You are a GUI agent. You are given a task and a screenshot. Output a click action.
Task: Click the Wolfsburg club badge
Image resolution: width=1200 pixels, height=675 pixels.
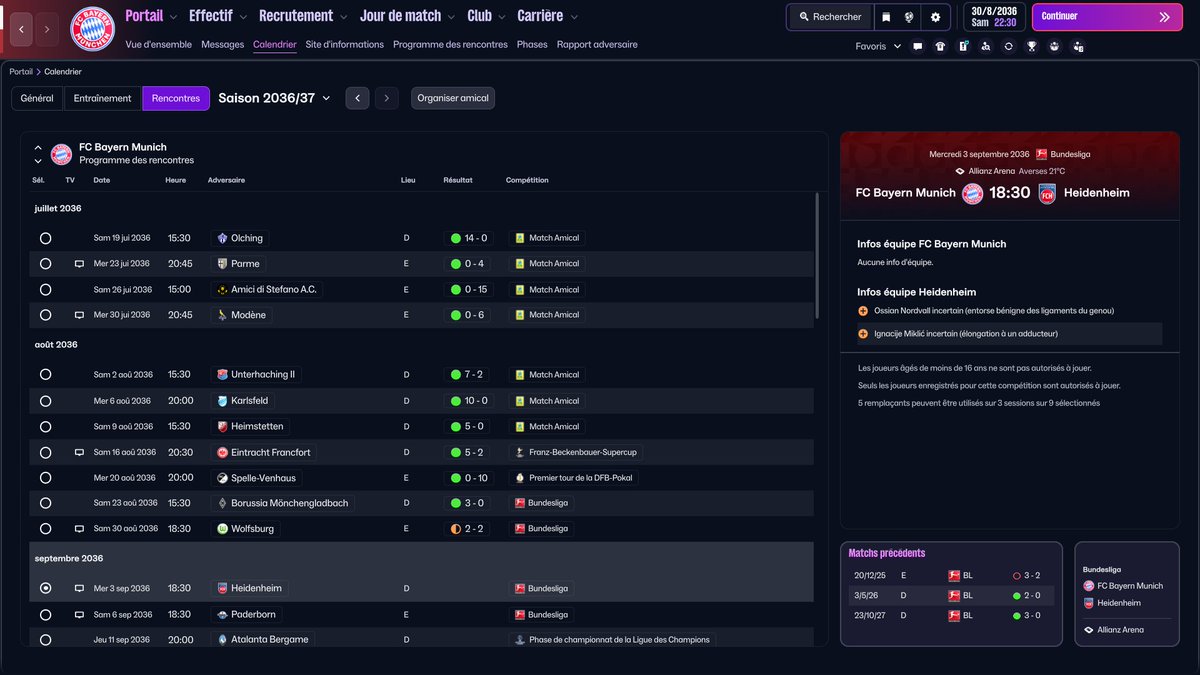point(223,529)
